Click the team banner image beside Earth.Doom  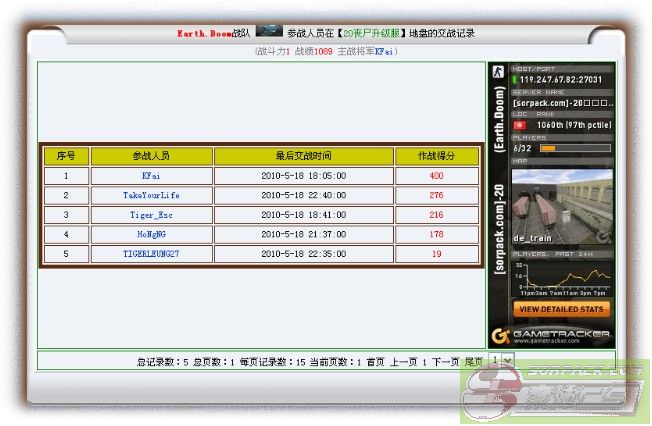(267, 32)
